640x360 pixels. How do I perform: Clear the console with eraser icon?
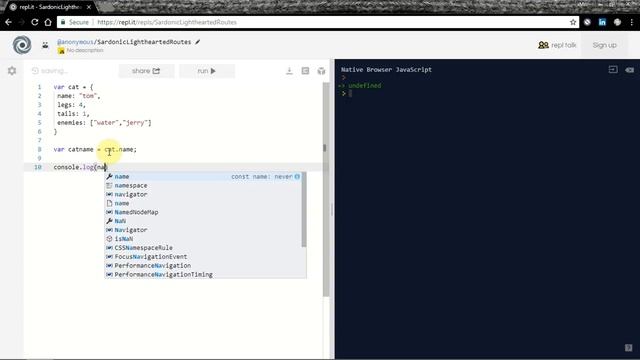(x=629, y=70)
